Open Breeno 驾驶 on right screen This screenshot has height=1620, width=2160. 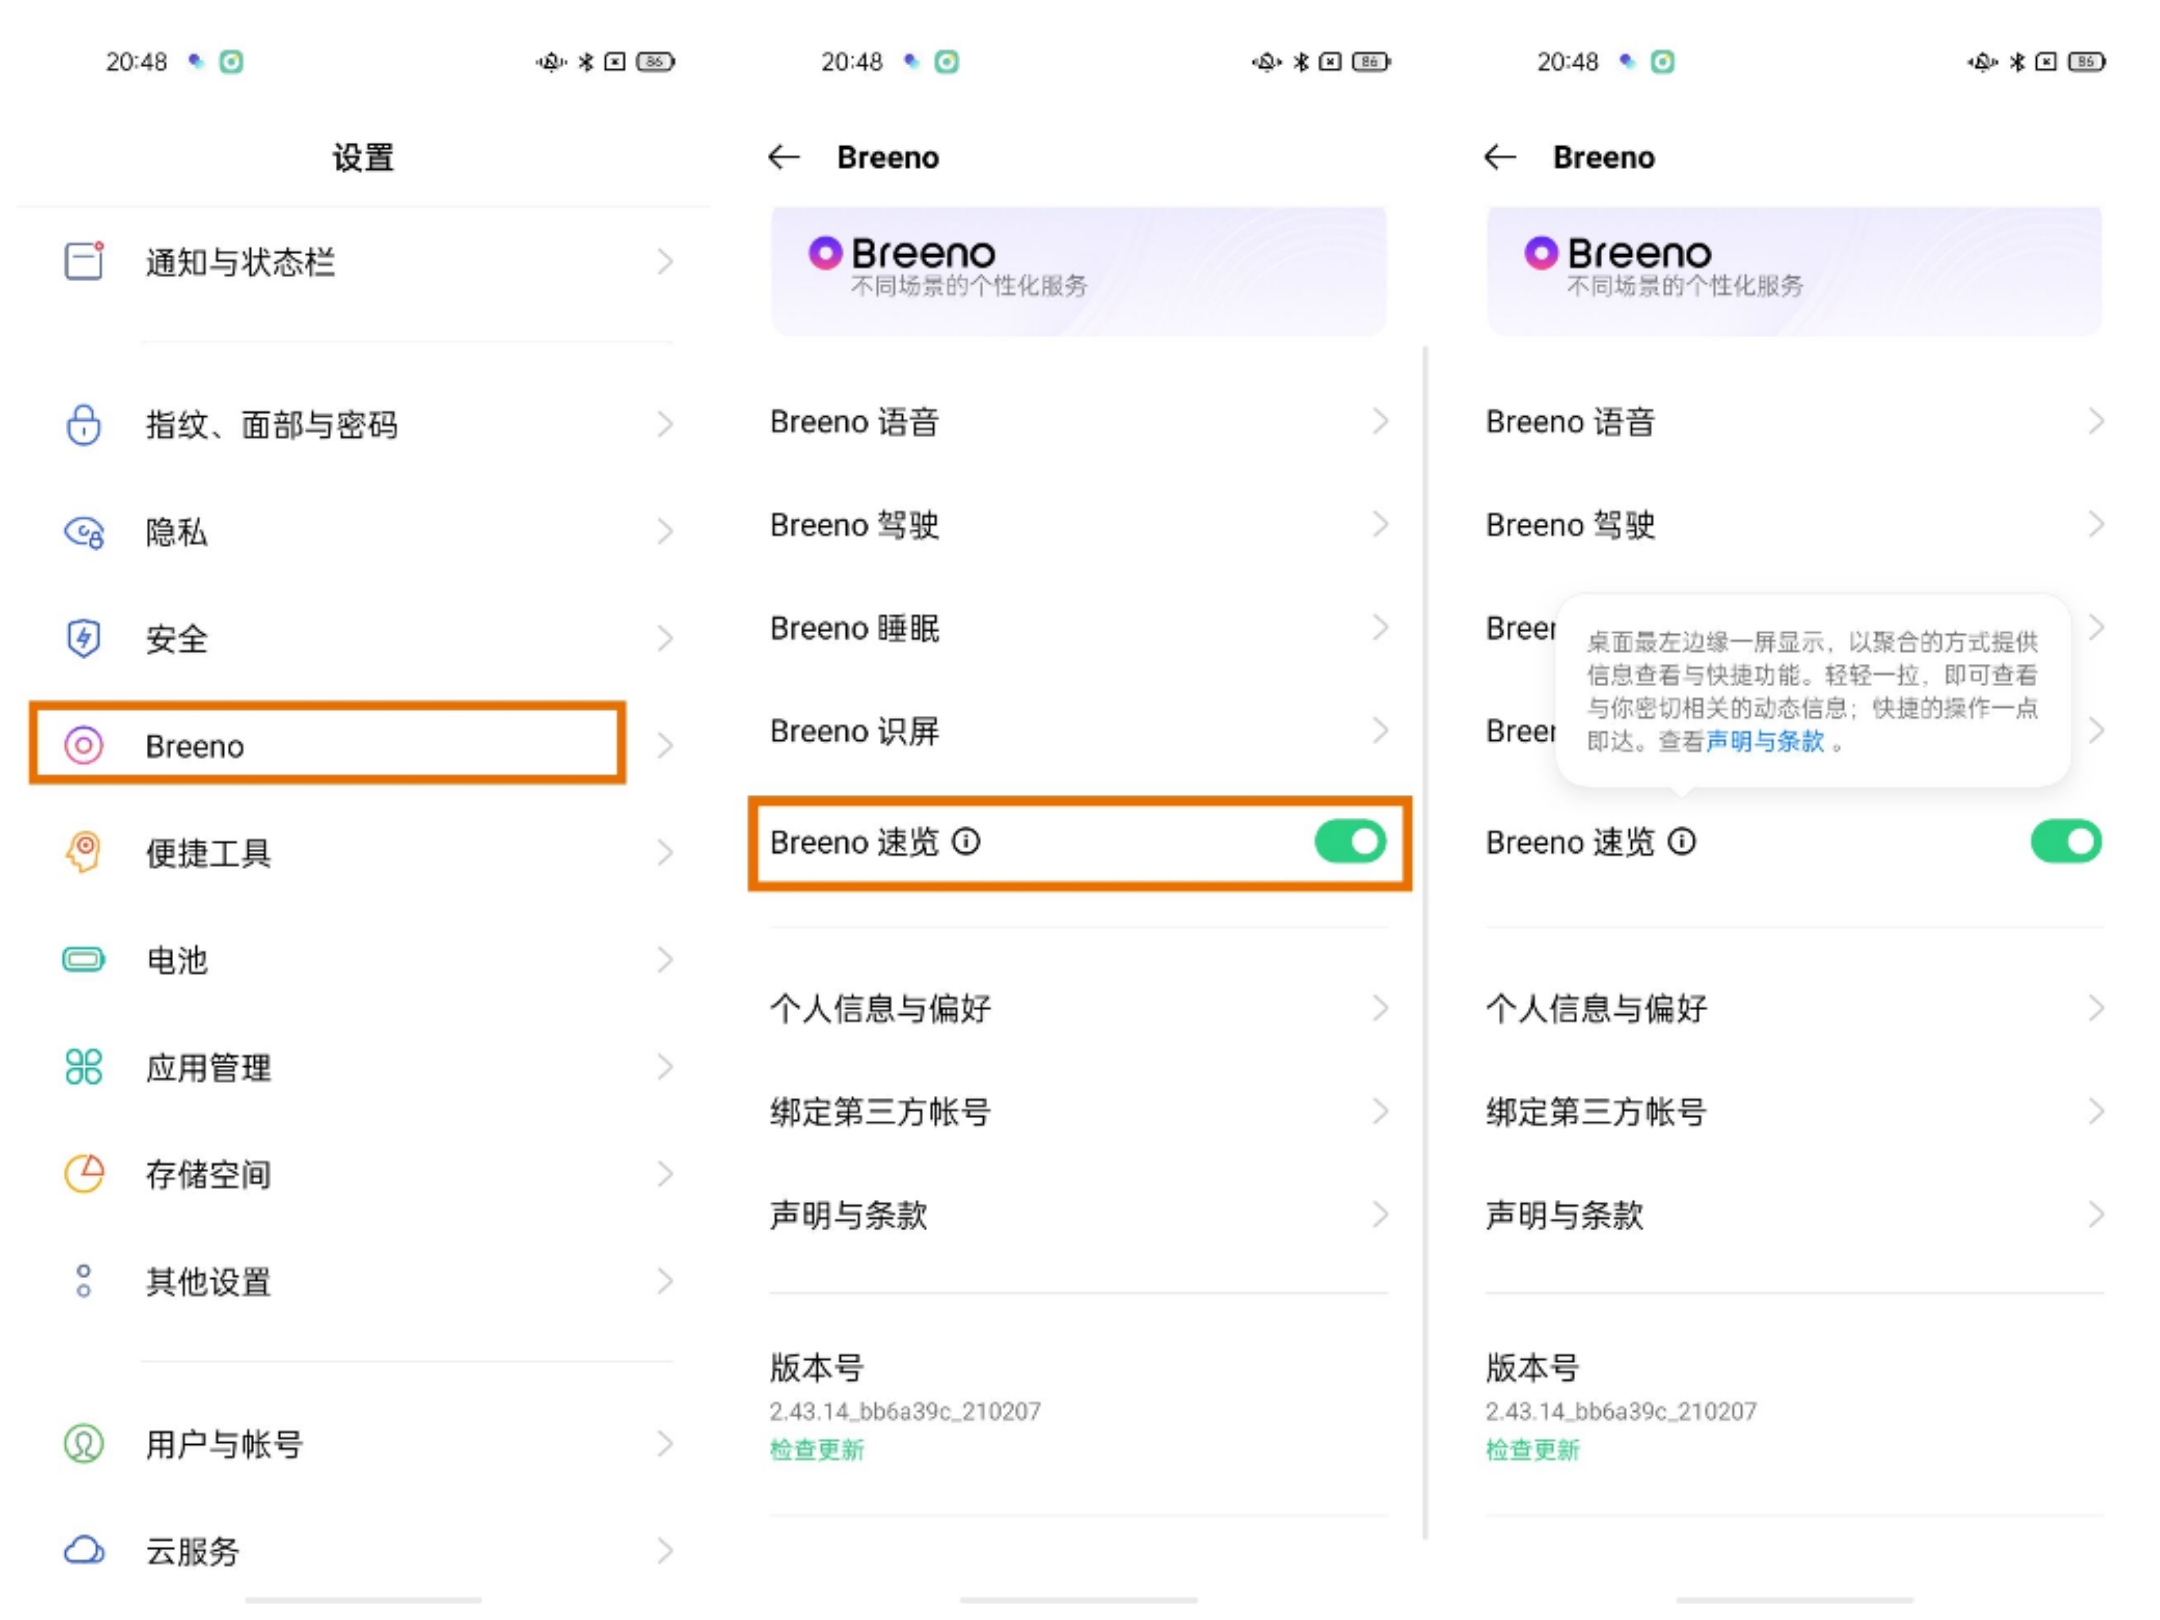coord(1794,524)
